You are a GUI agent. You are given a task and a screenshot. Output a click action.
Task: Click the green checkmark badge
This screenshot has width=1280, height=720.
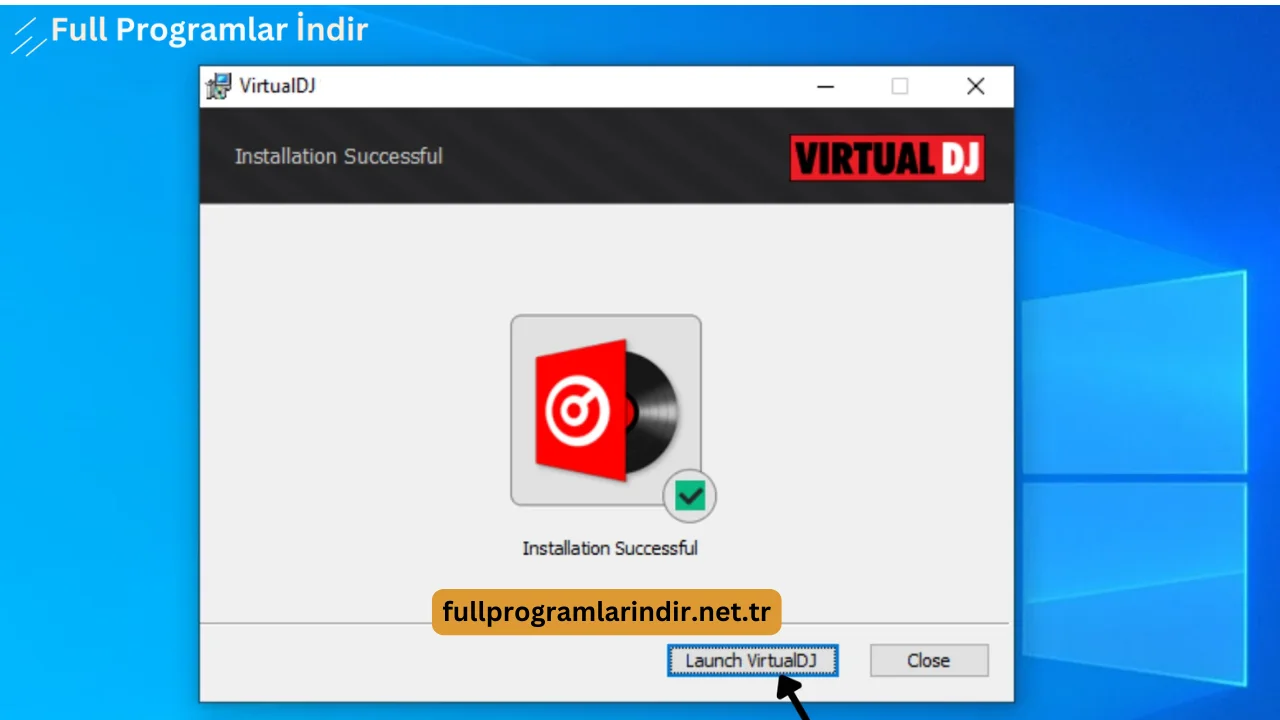[690, 495]
